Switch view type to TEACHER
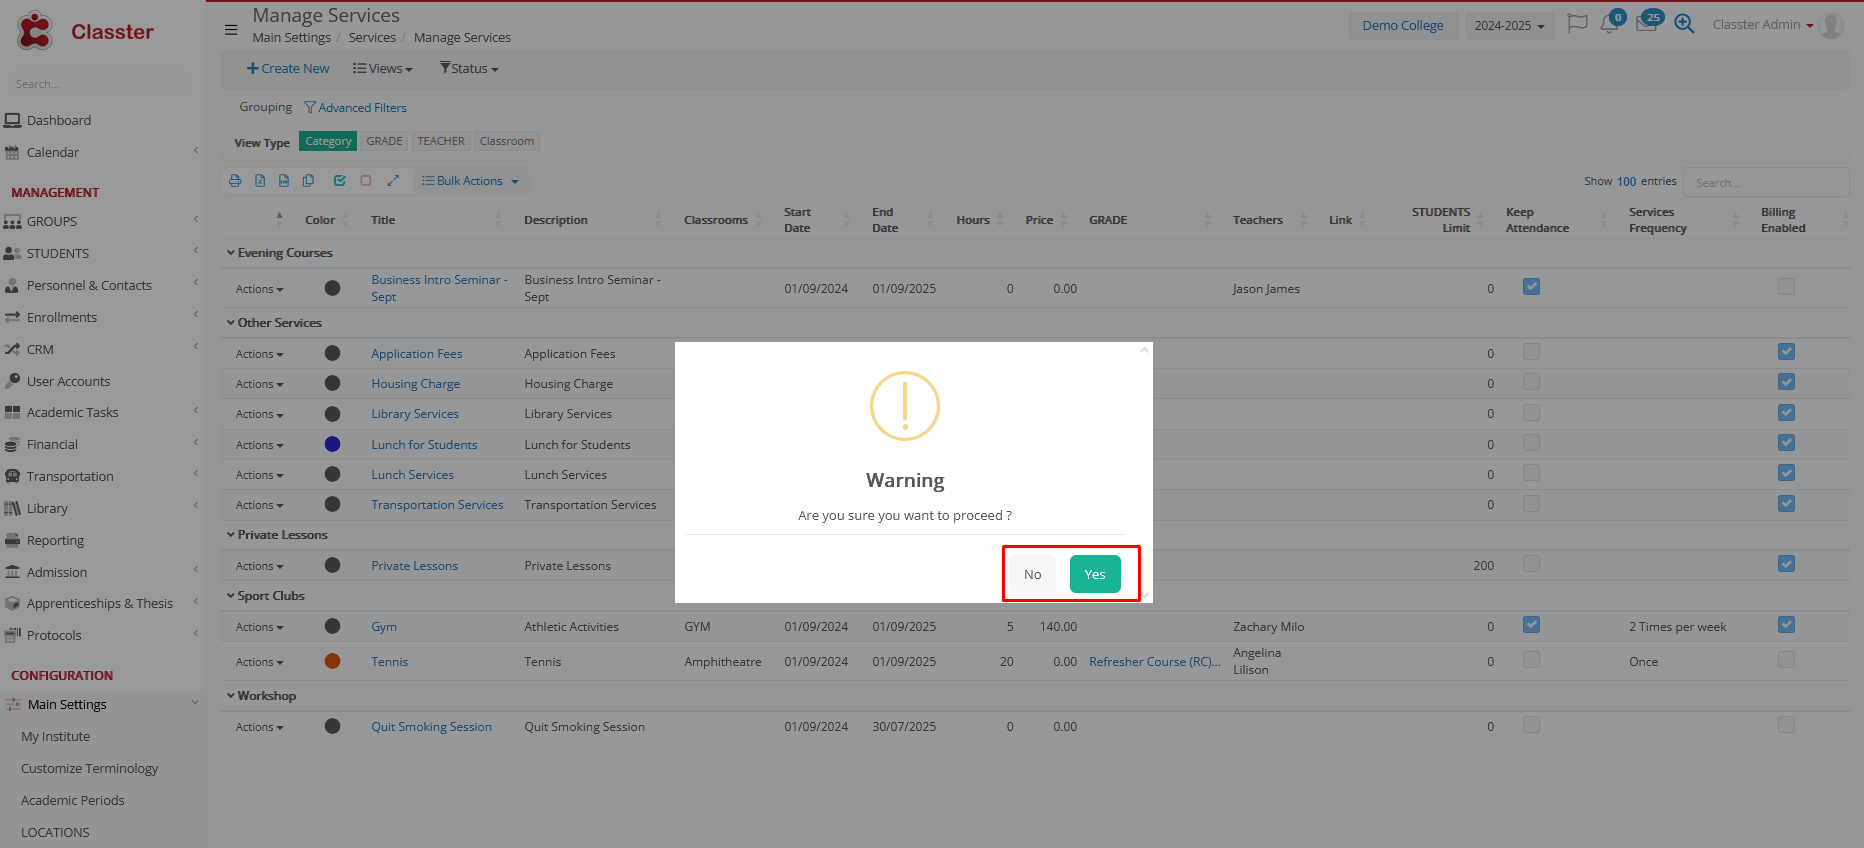The width and height of the screenshot is (1864, 848). pyautogui.click(x=441, y=141)
